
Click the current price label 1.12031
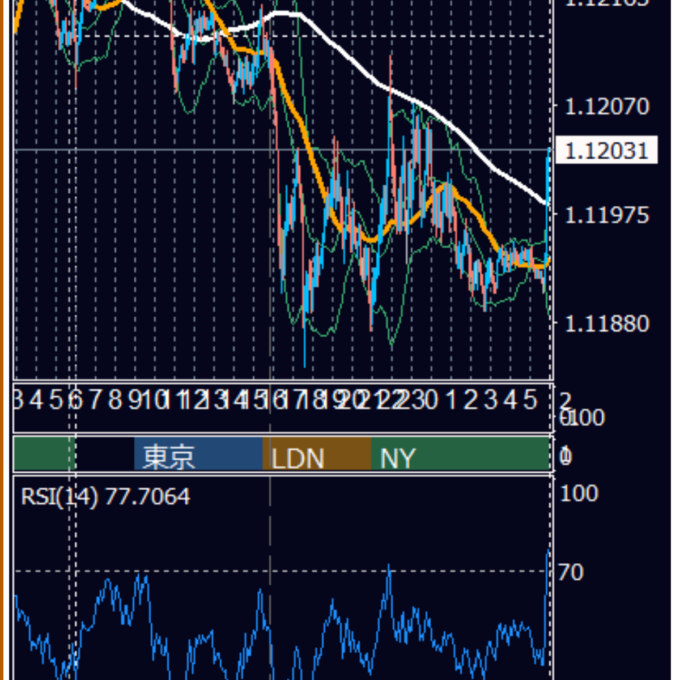tap(607, 150)
